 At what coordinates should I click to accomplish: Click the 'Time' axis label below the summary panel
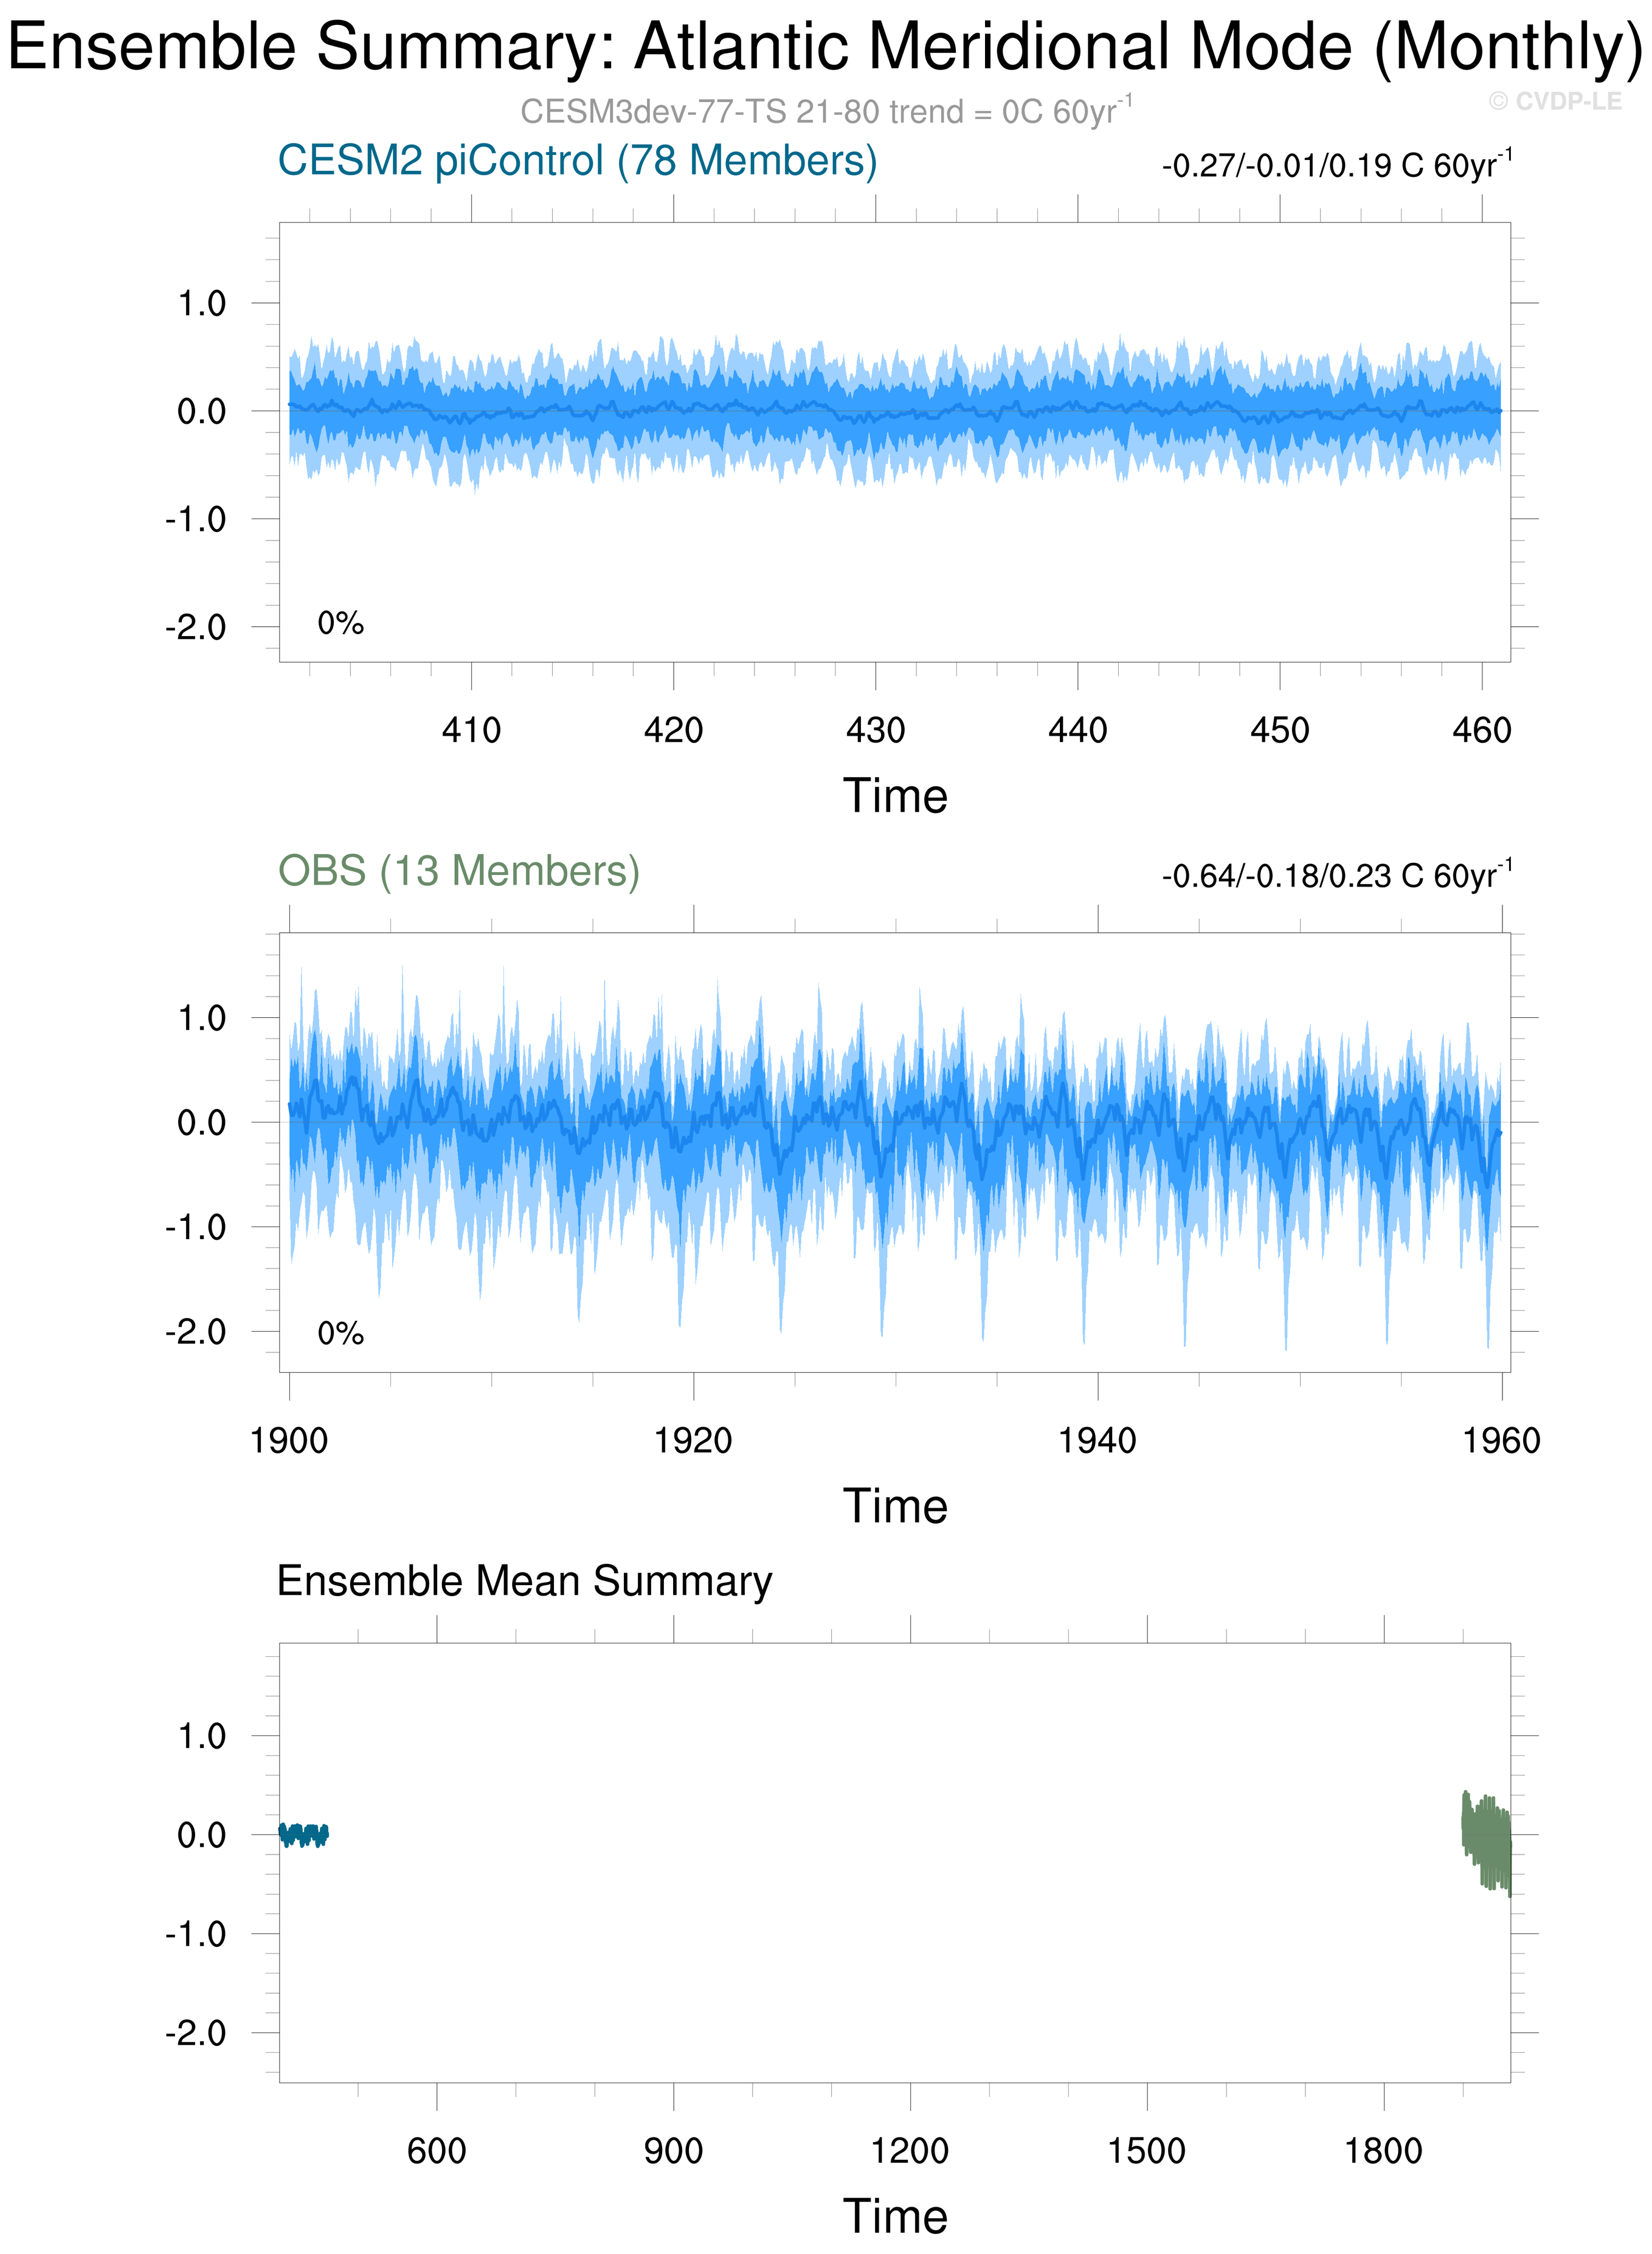[895, 2217]
